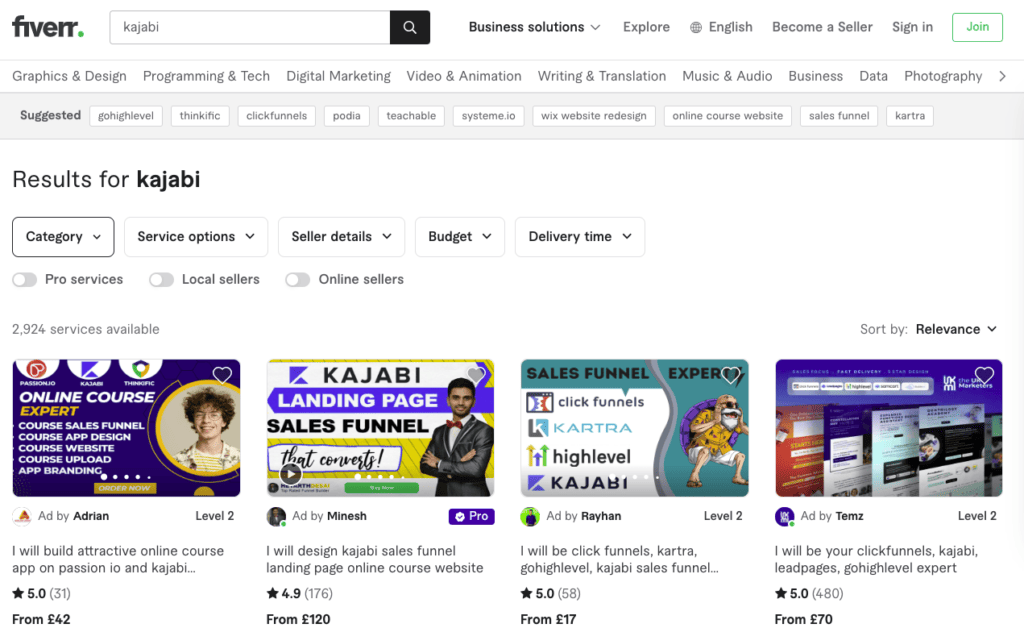Image resolution: width=1024 pixels, height=628 pixels.
Task: Expand the Budget filter
Action: click(x=460, y=237)
